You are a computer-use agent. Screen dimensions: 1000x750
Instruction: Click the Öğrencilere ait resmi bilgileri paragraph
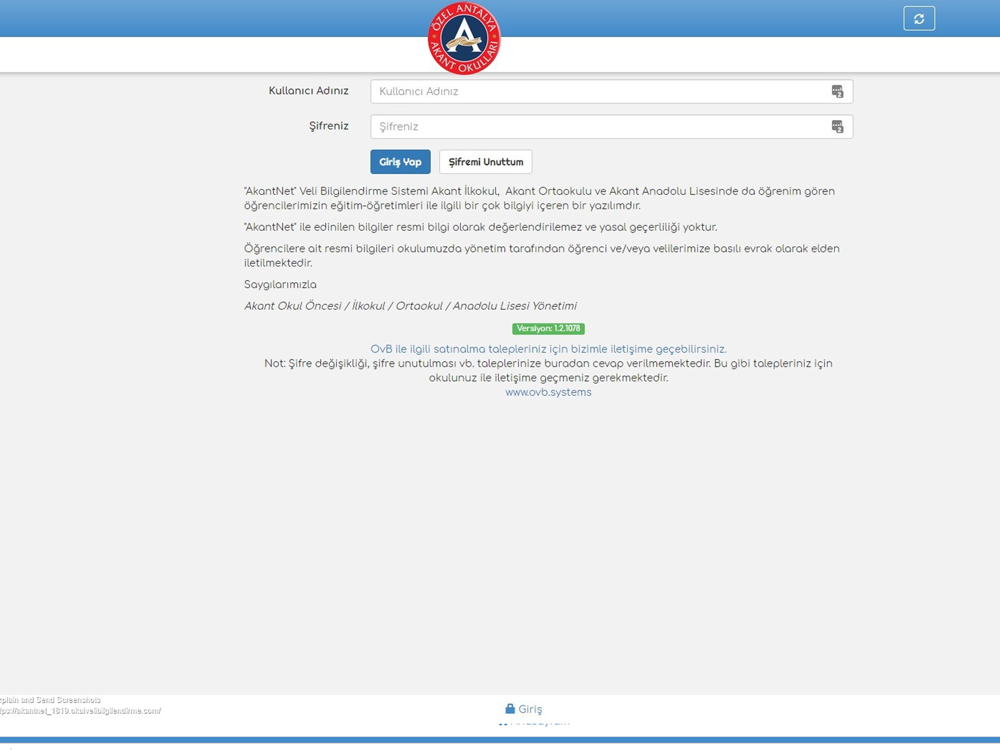tap(541, 256)
